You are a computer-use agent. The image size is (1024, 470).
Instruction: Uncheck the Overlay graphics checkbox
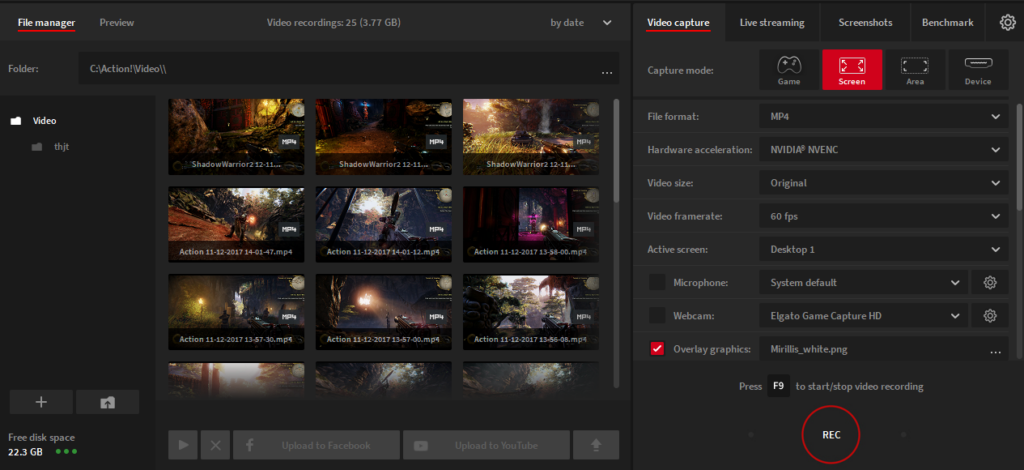point(657,349)
